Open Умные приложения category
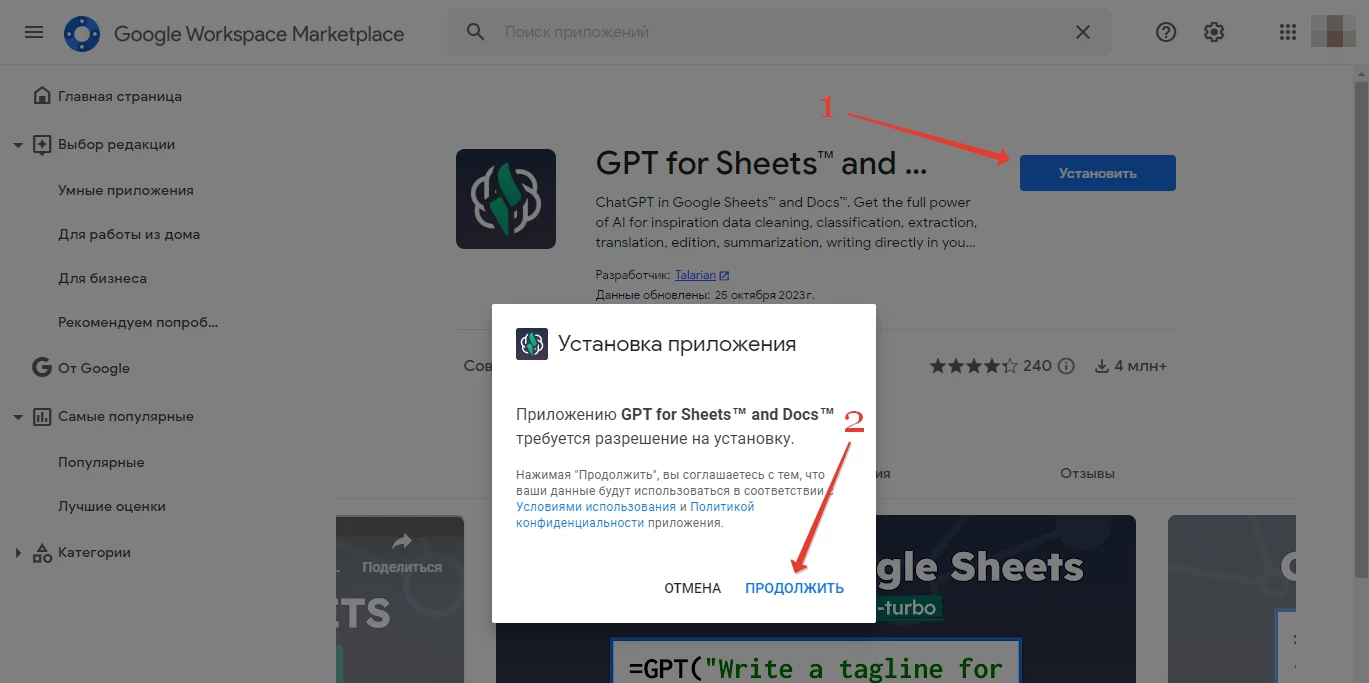 pos(126,190)
